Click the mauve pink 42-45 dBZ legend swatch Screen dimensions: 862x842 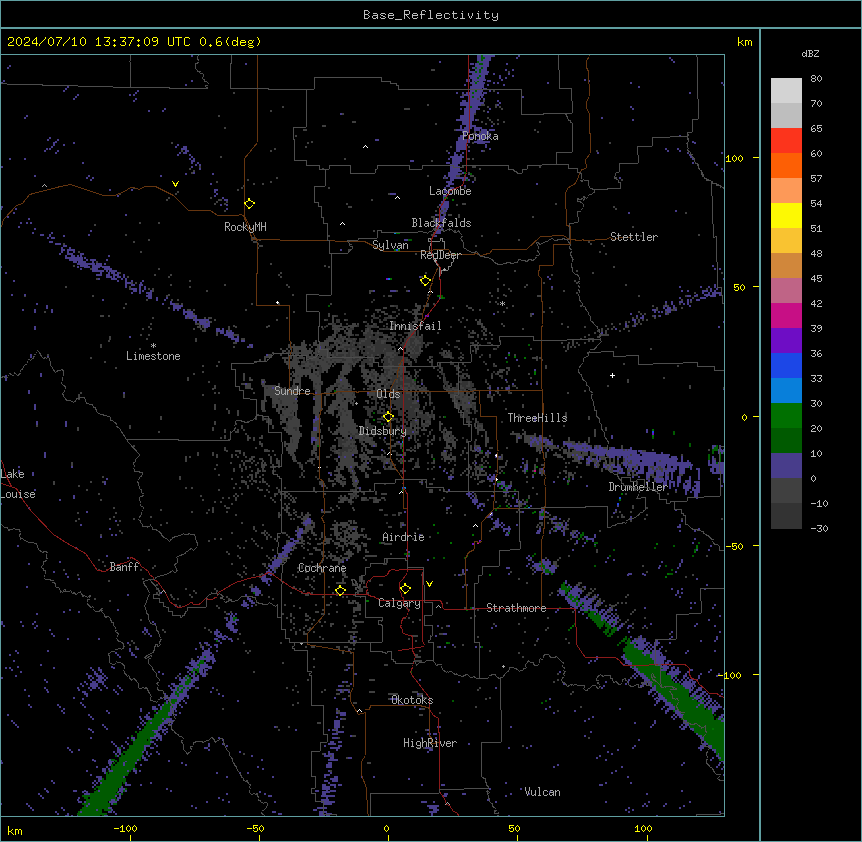[786, 291]
